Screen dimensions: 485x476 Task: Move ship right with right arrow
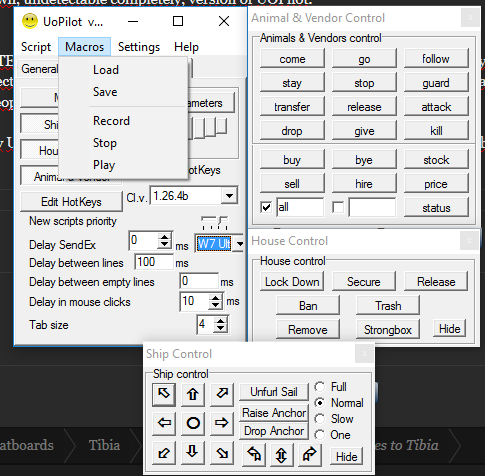point(222,423)
